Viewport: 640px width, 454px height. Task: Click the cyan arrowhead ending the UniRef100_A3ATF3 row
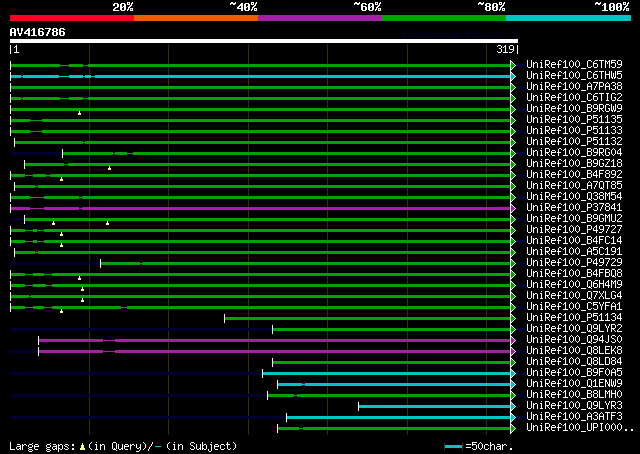tap(513, 417)
